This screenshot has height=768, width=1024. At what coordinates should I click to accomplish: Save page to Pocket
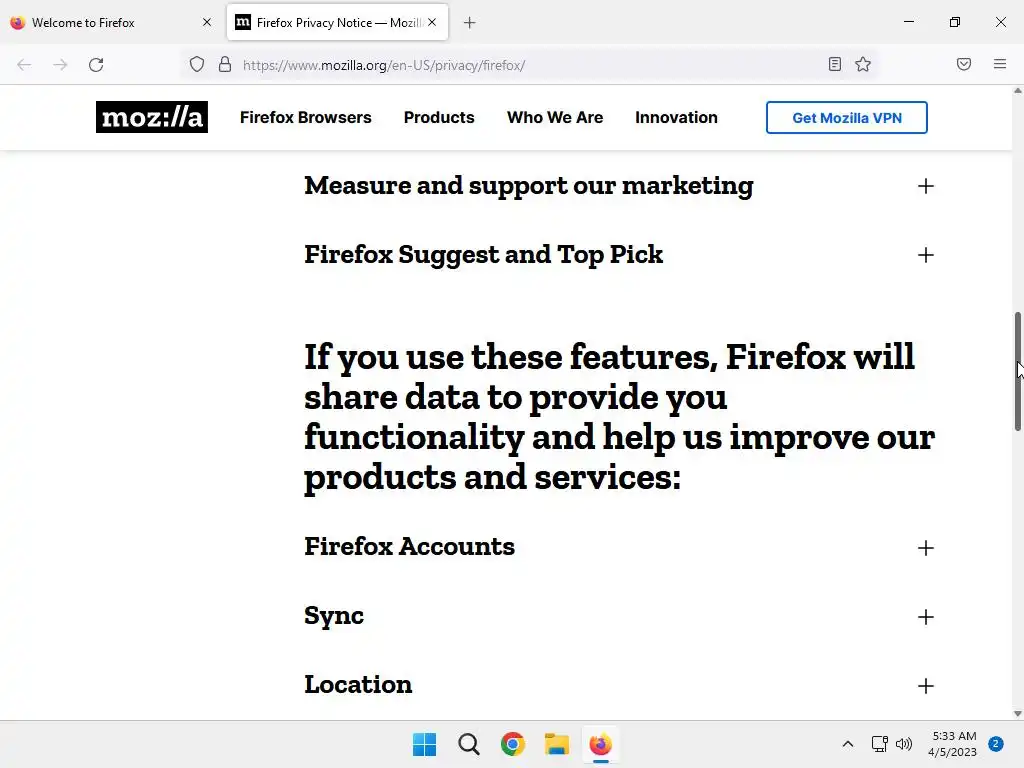[964, 64]
